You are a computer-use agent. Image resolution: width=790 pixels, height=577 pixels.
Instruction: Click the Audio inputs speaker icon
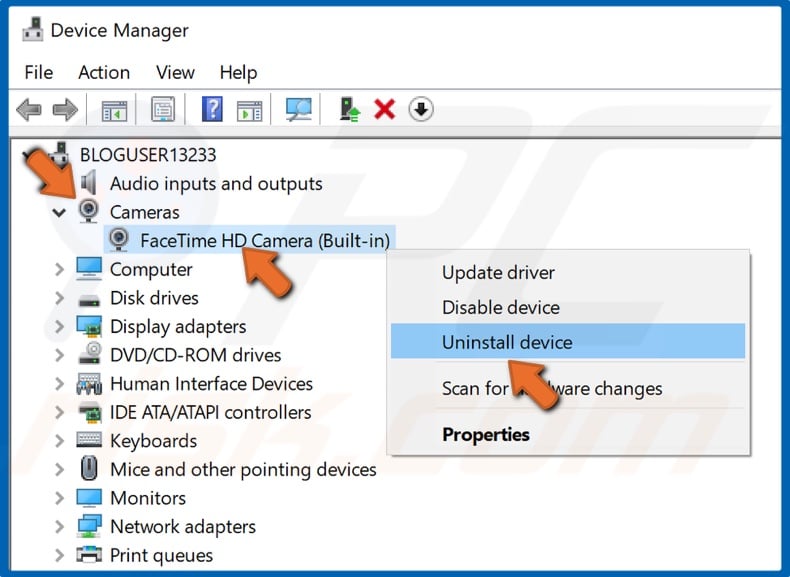pos(89,182)
